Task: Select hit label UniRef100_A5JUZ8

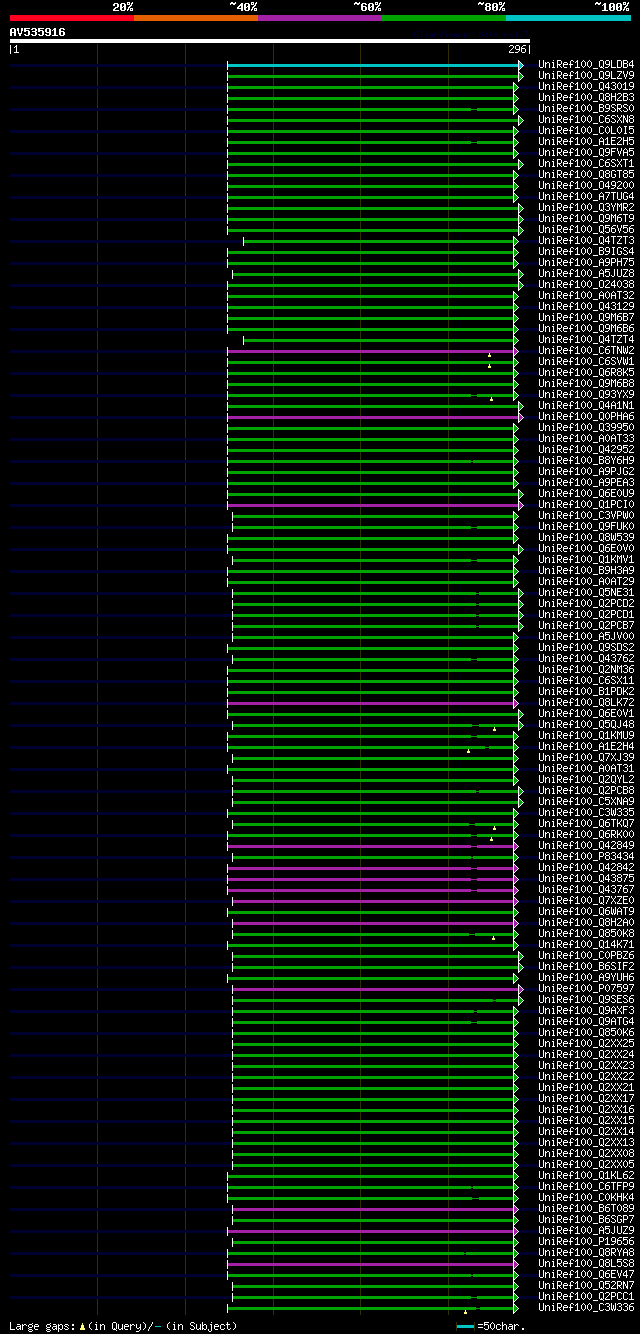Action: pyautogui.click(x=586, y=274)
